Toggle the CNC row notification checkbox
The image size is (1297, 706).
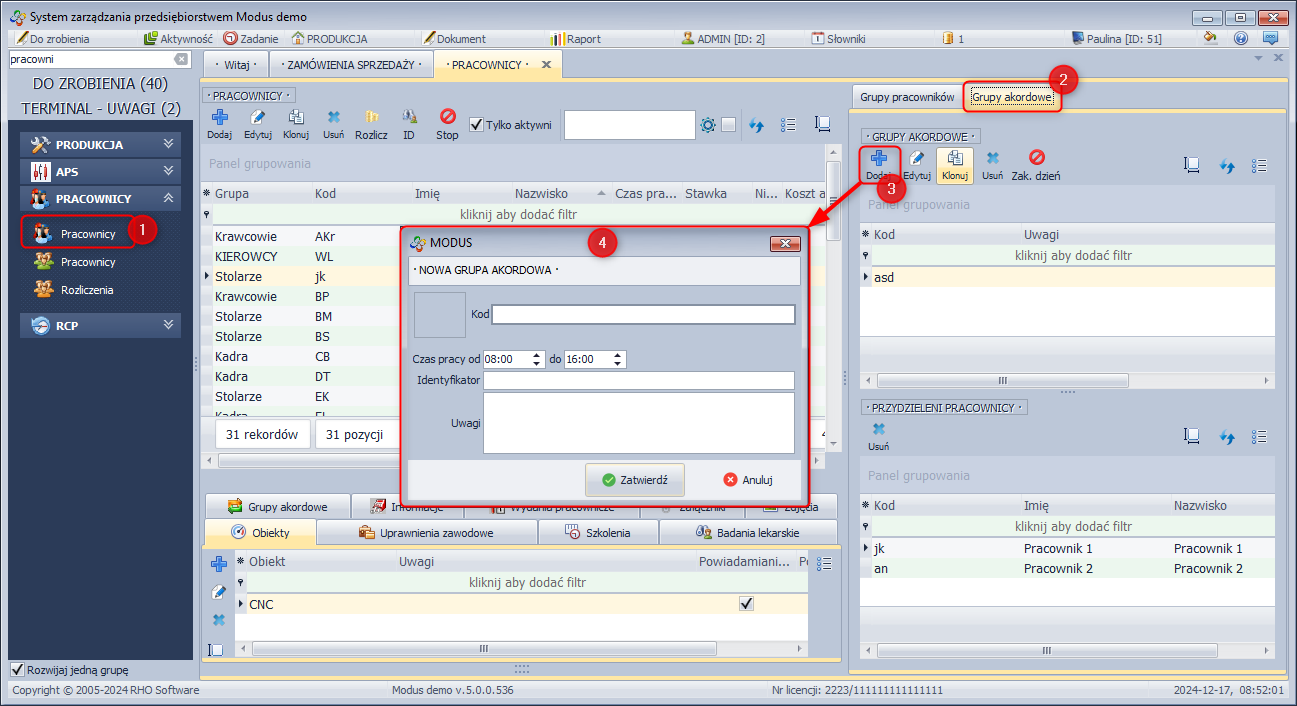[x=745, y=604]
